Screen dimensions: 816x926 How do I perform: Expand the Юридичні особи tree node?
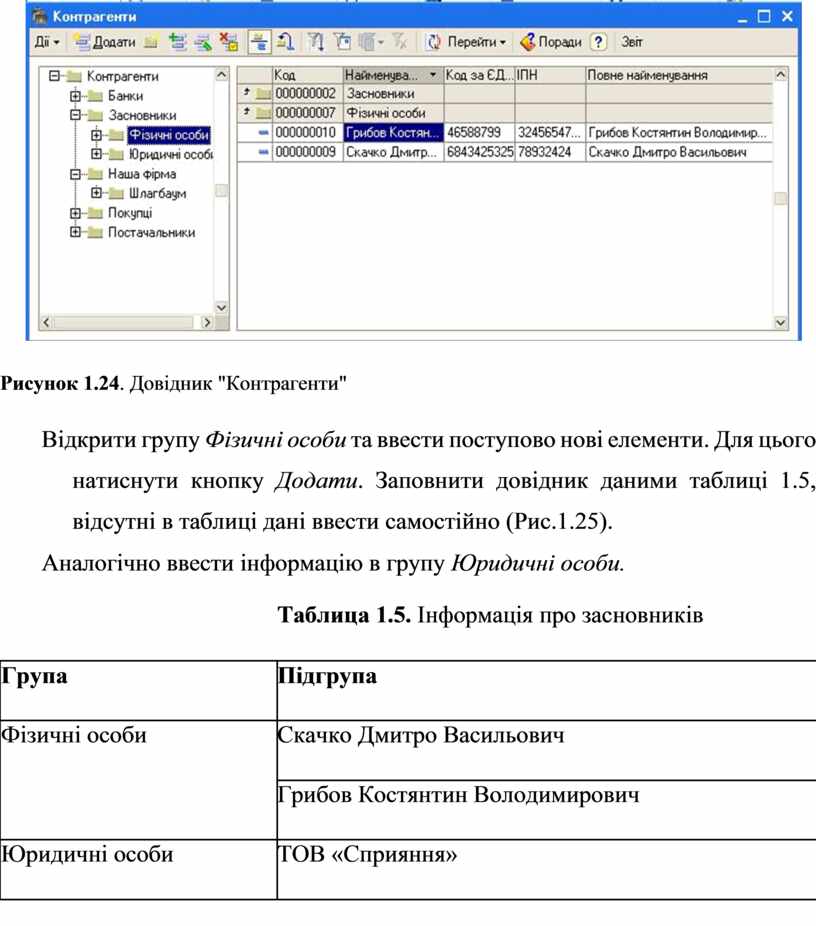(x=96, y=154)
